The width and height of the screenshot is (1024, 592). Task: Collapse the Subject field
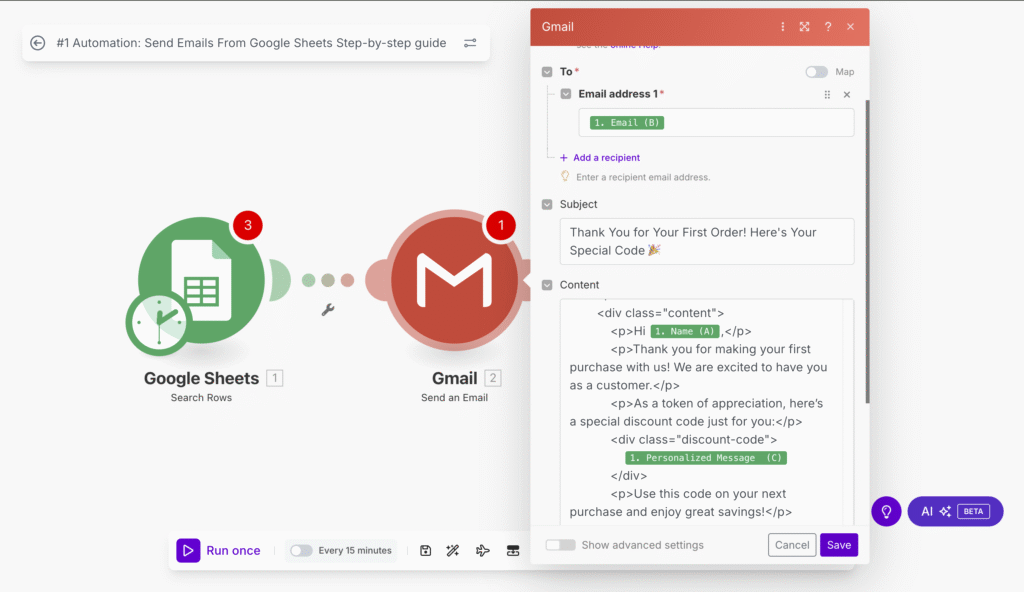pyautogui.click(x=547, y=205)
